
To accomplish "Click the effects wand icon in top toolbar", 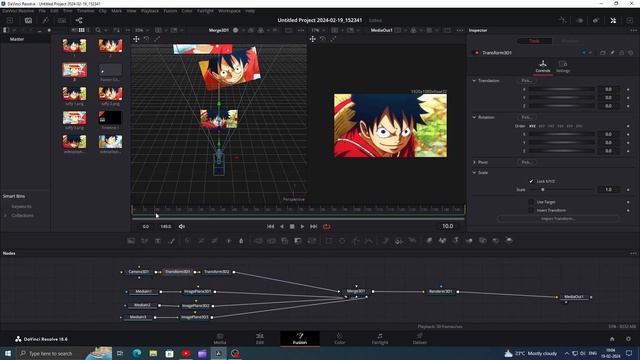I will point(45,20).
